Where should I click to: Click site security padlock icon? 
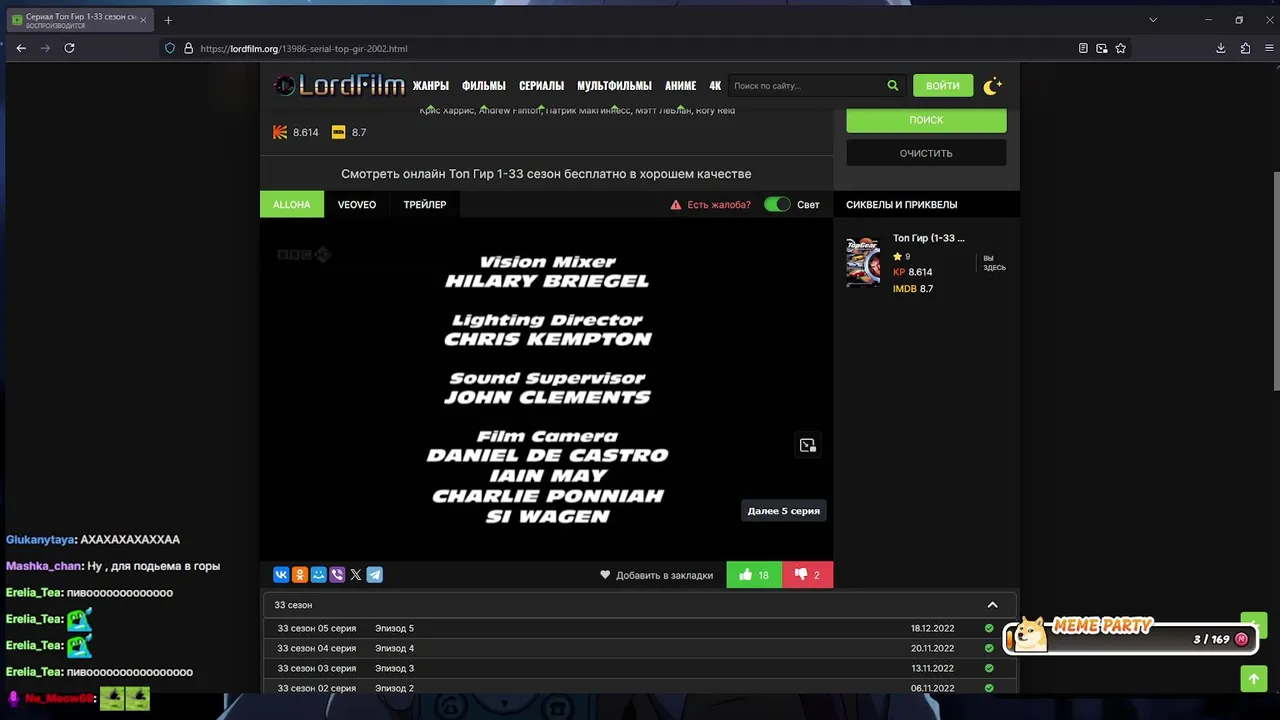pyautogui.click(x=188, y=48)
